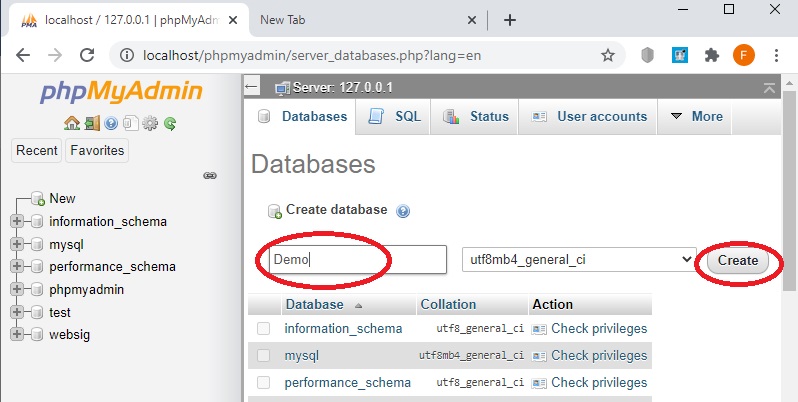Viewport: 798px width, 402px height.
Task: Close the localhost phpMyAdmin tab
Action: point(233,20)
